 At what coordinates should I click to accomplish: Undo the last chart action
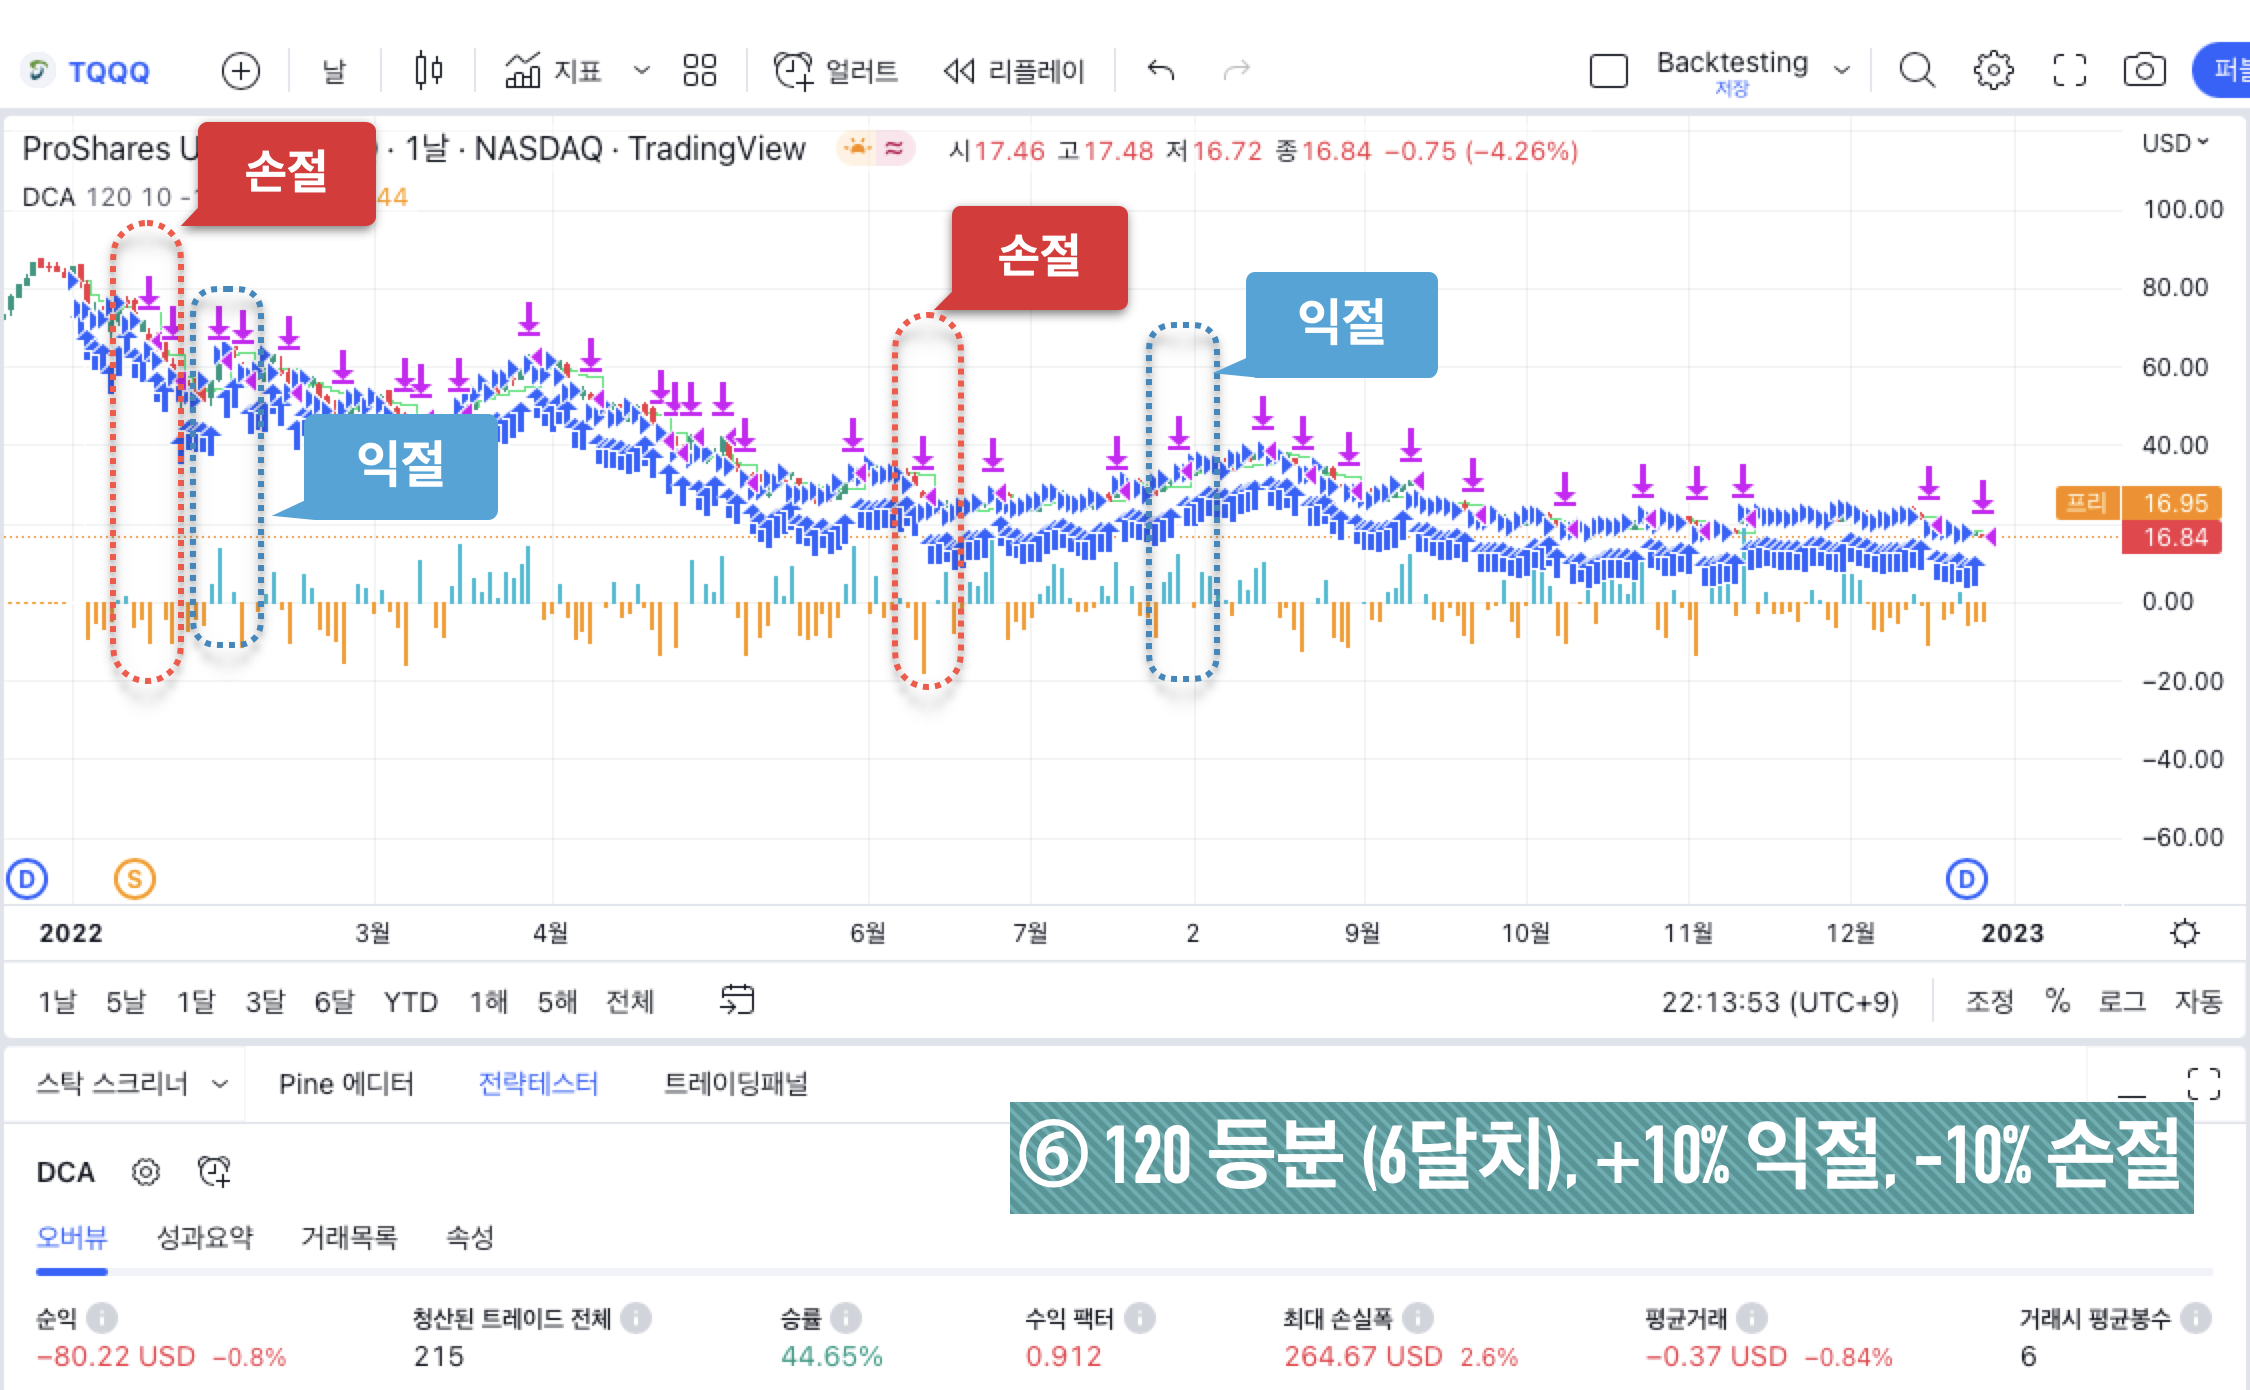pyautogui.click(x=1160, y=70)
